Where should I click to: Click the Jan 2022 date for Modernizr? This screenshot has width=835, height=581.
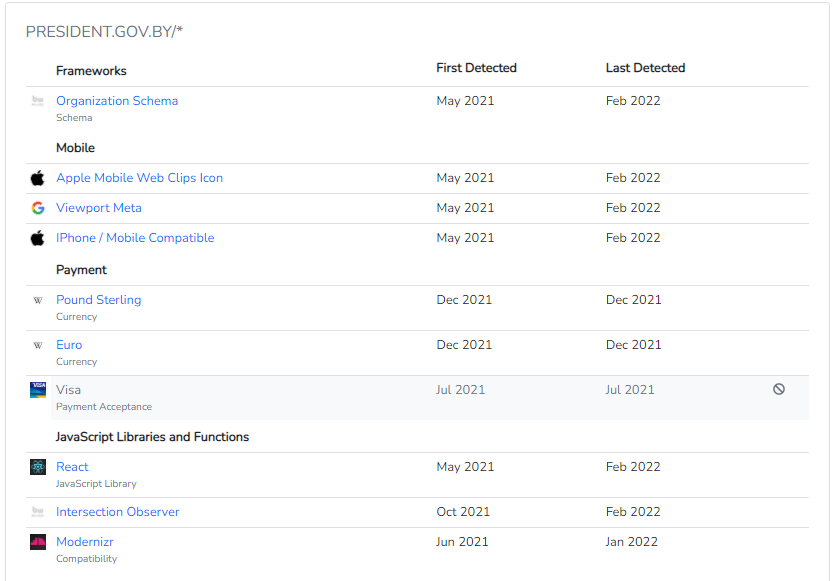[x=632, y=542]
